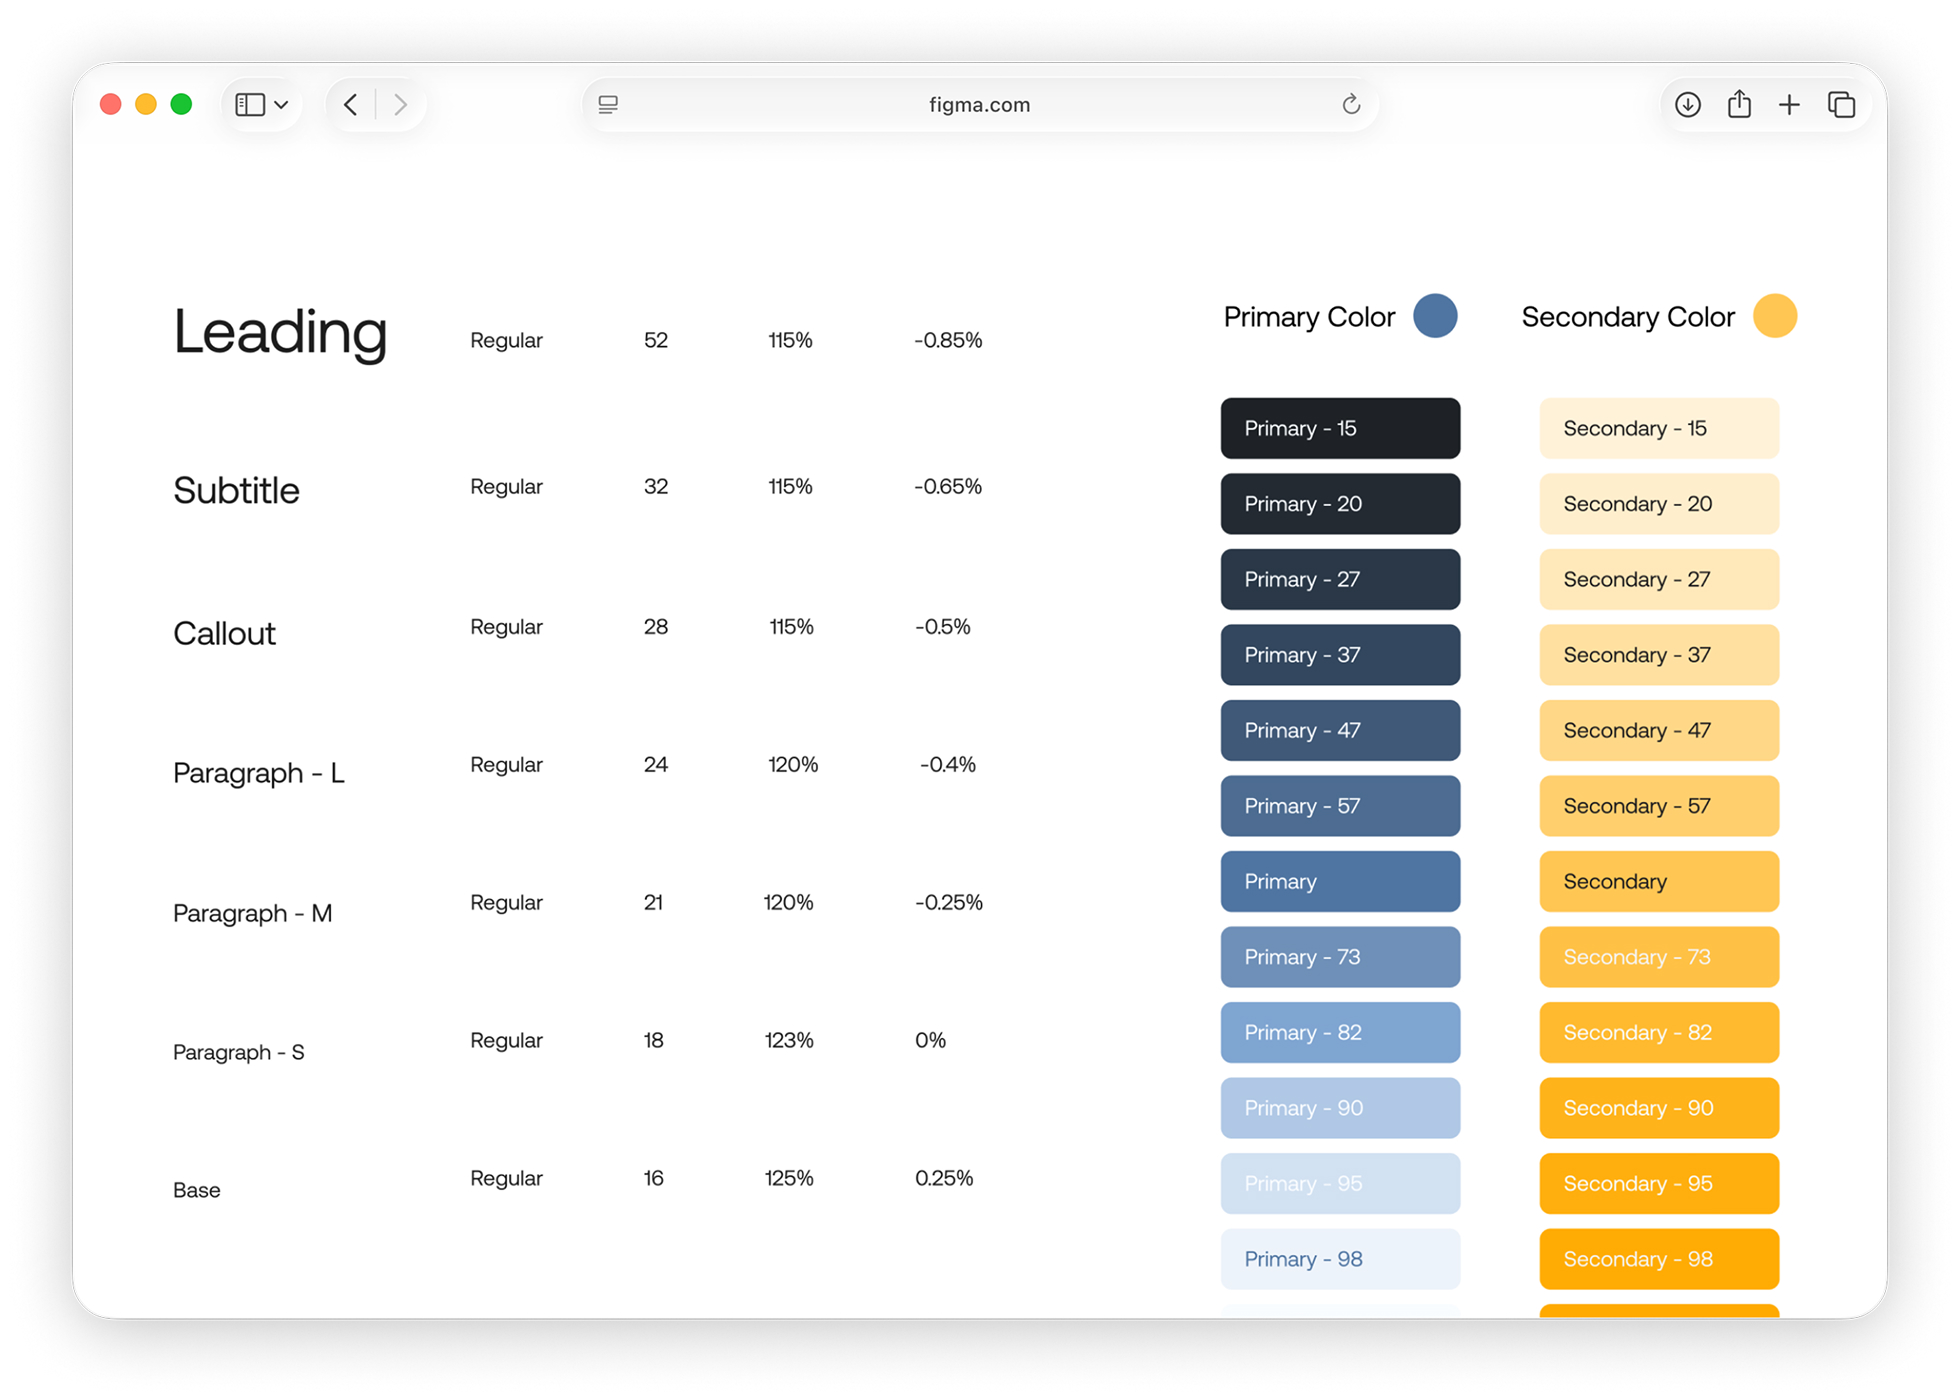Expand the sidebar options dropdown chevron

[x=282, y=104]
